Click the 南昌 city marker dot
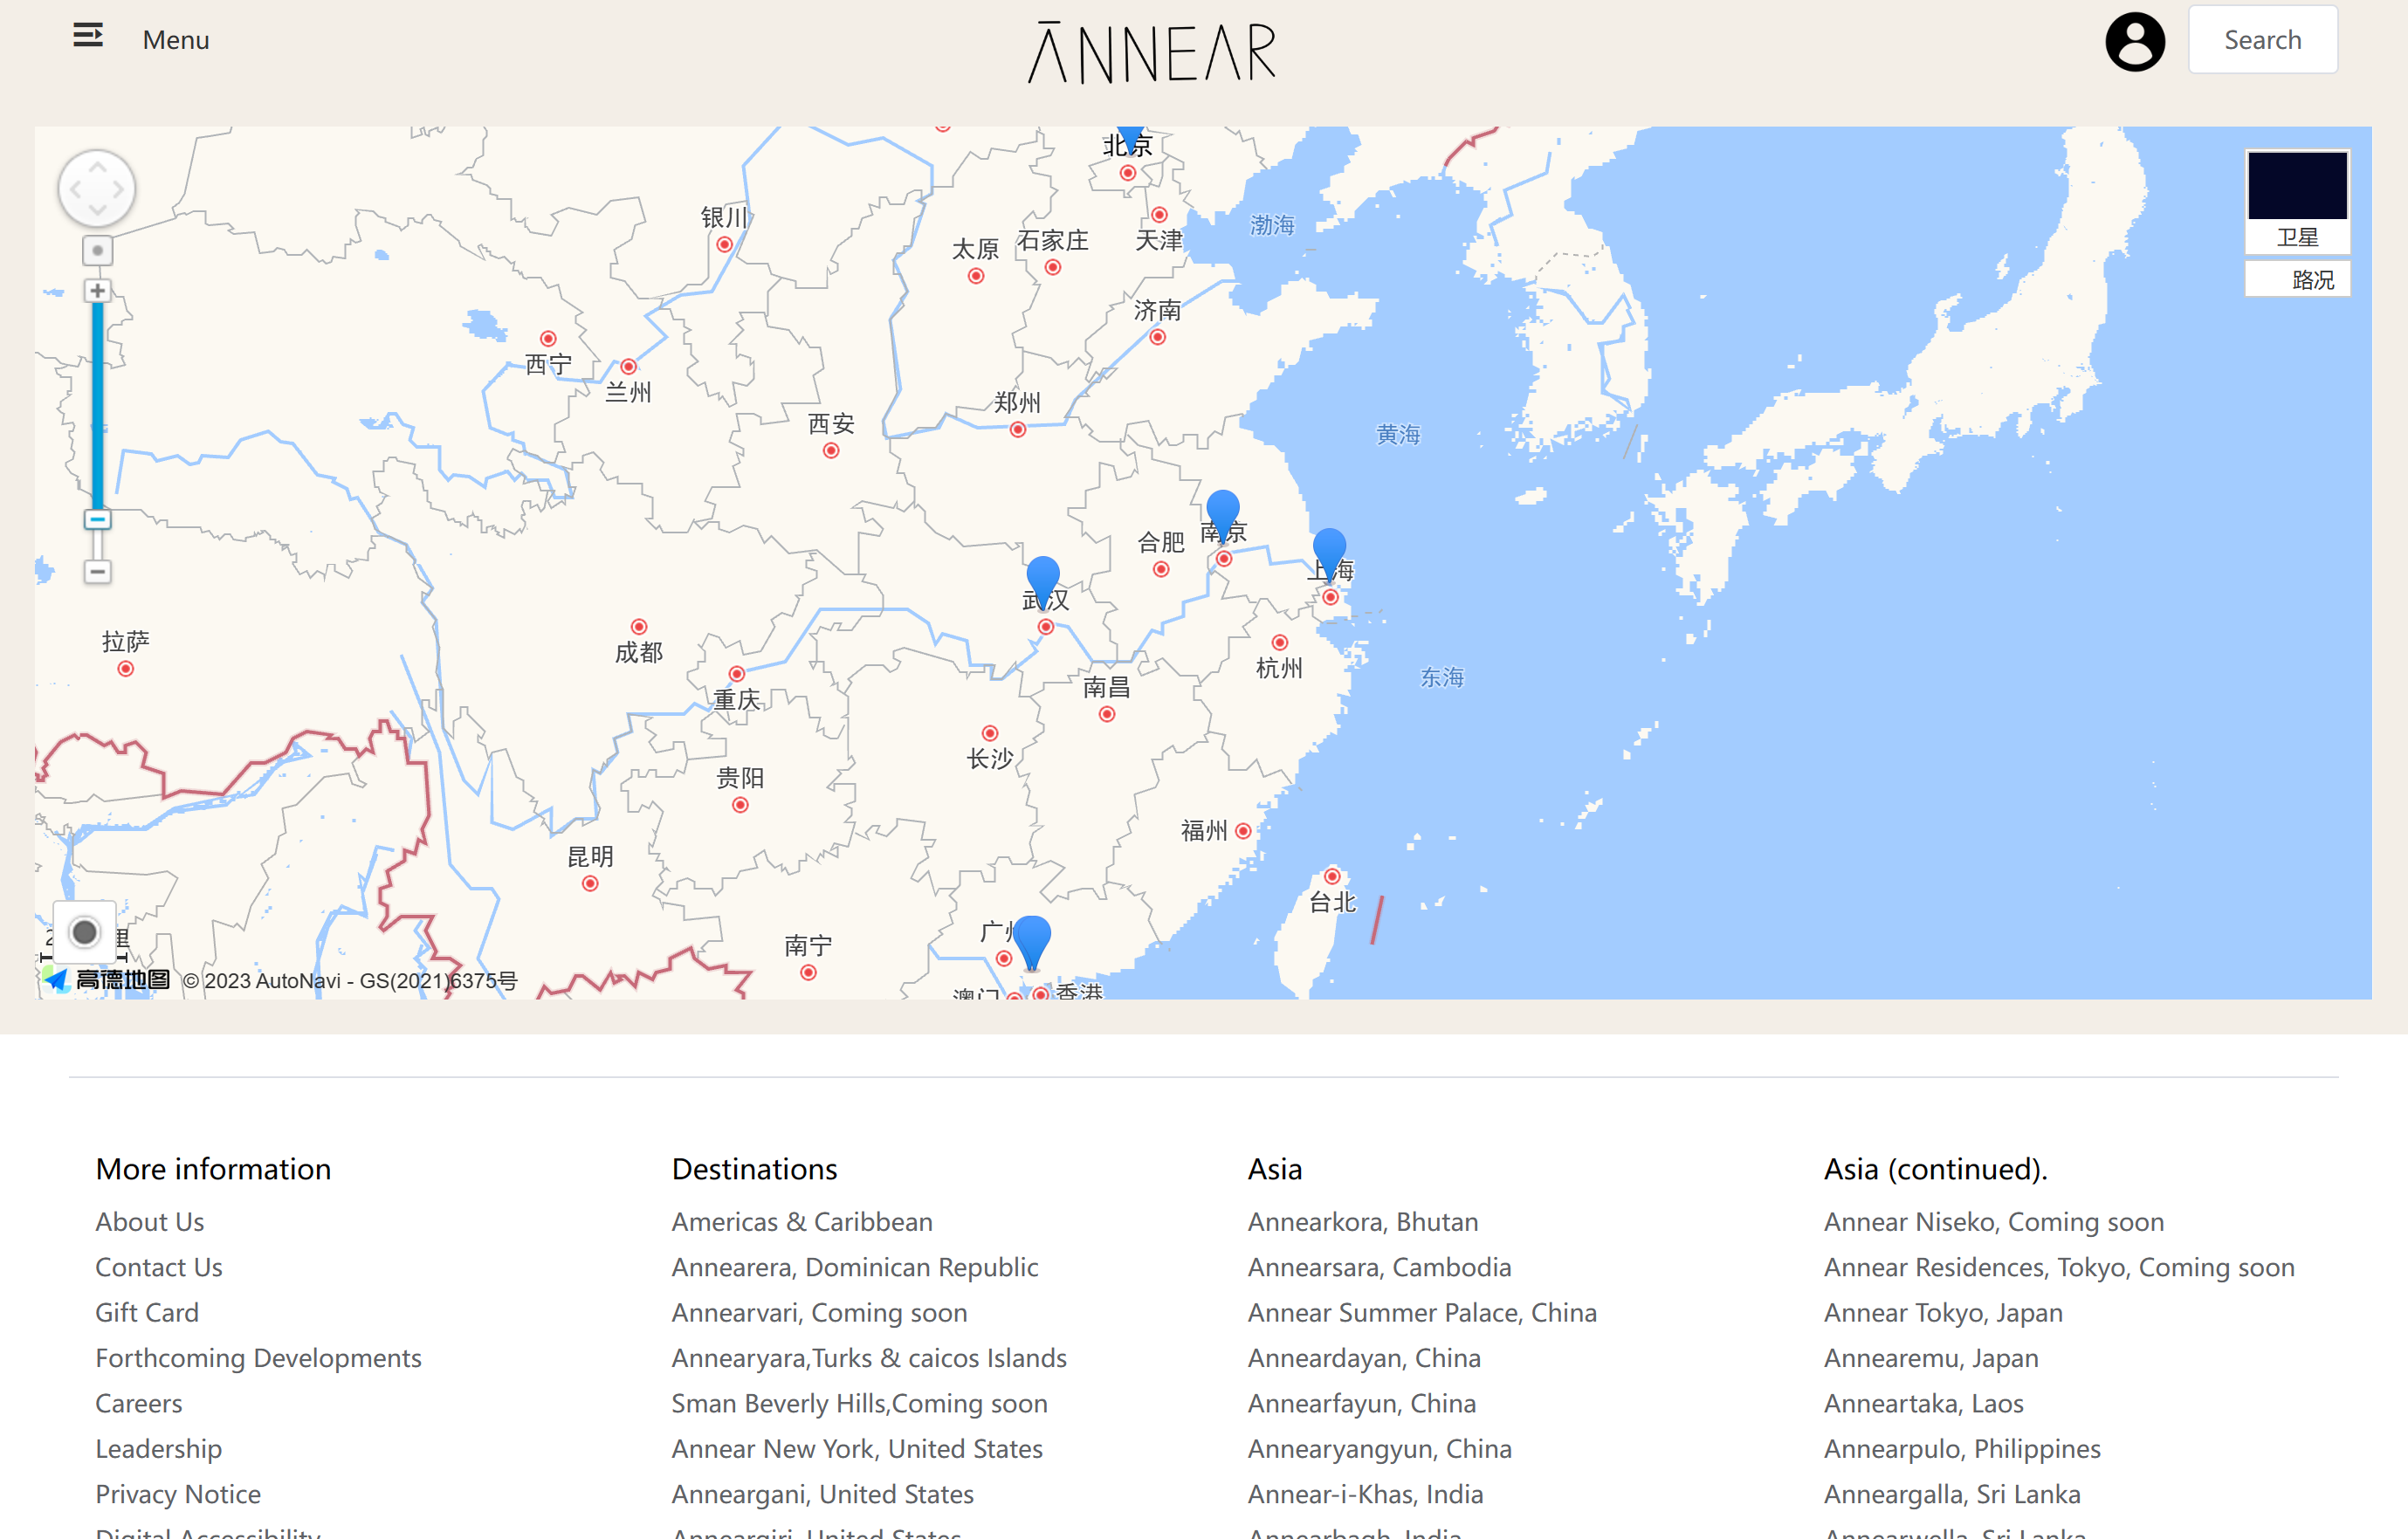This screenshot has height=1539, width=2408. click(x=1107, y=714)
